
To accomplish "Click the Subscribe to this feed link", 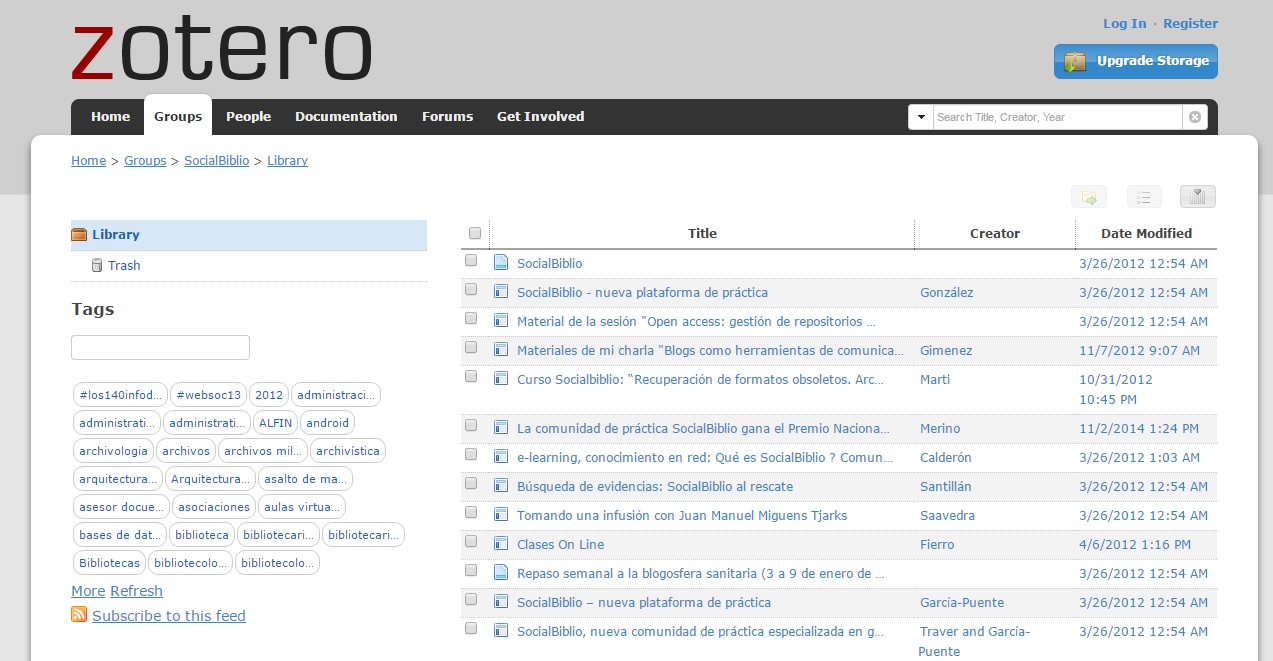I will coord(169,616).
